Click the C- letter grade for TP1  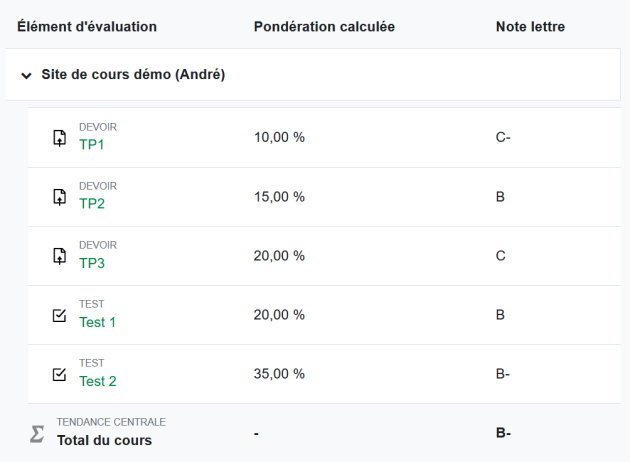[503, 137]
